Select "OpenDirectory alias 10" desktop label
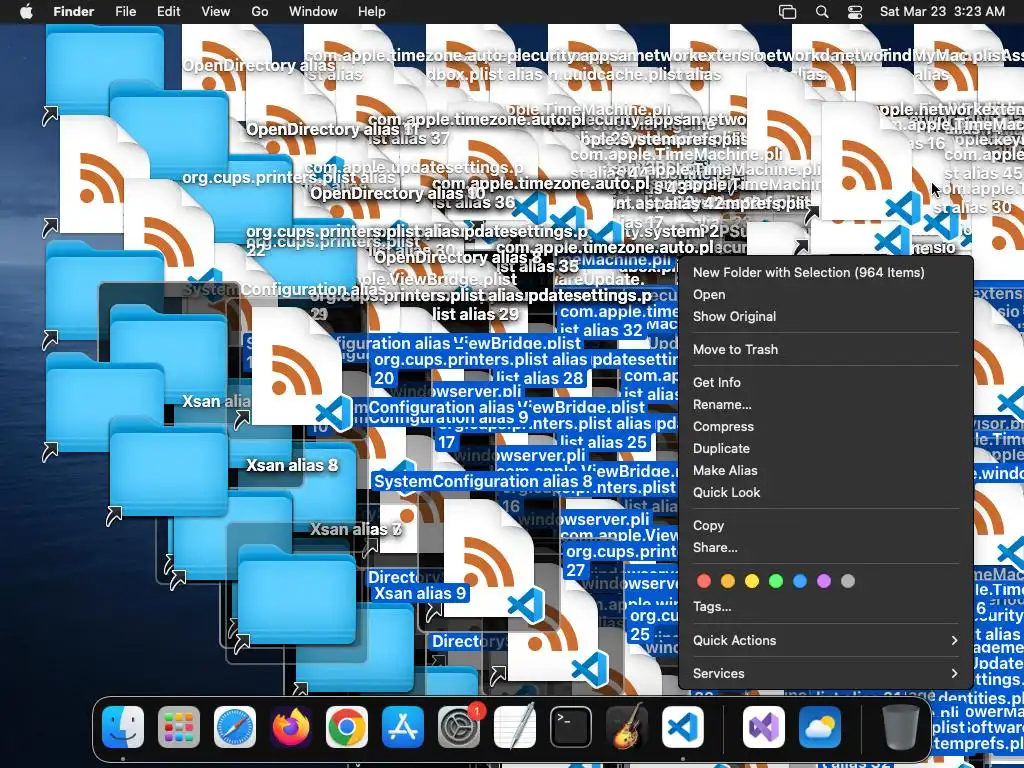This screenshot has height=768, width=1024. (398, 194)
